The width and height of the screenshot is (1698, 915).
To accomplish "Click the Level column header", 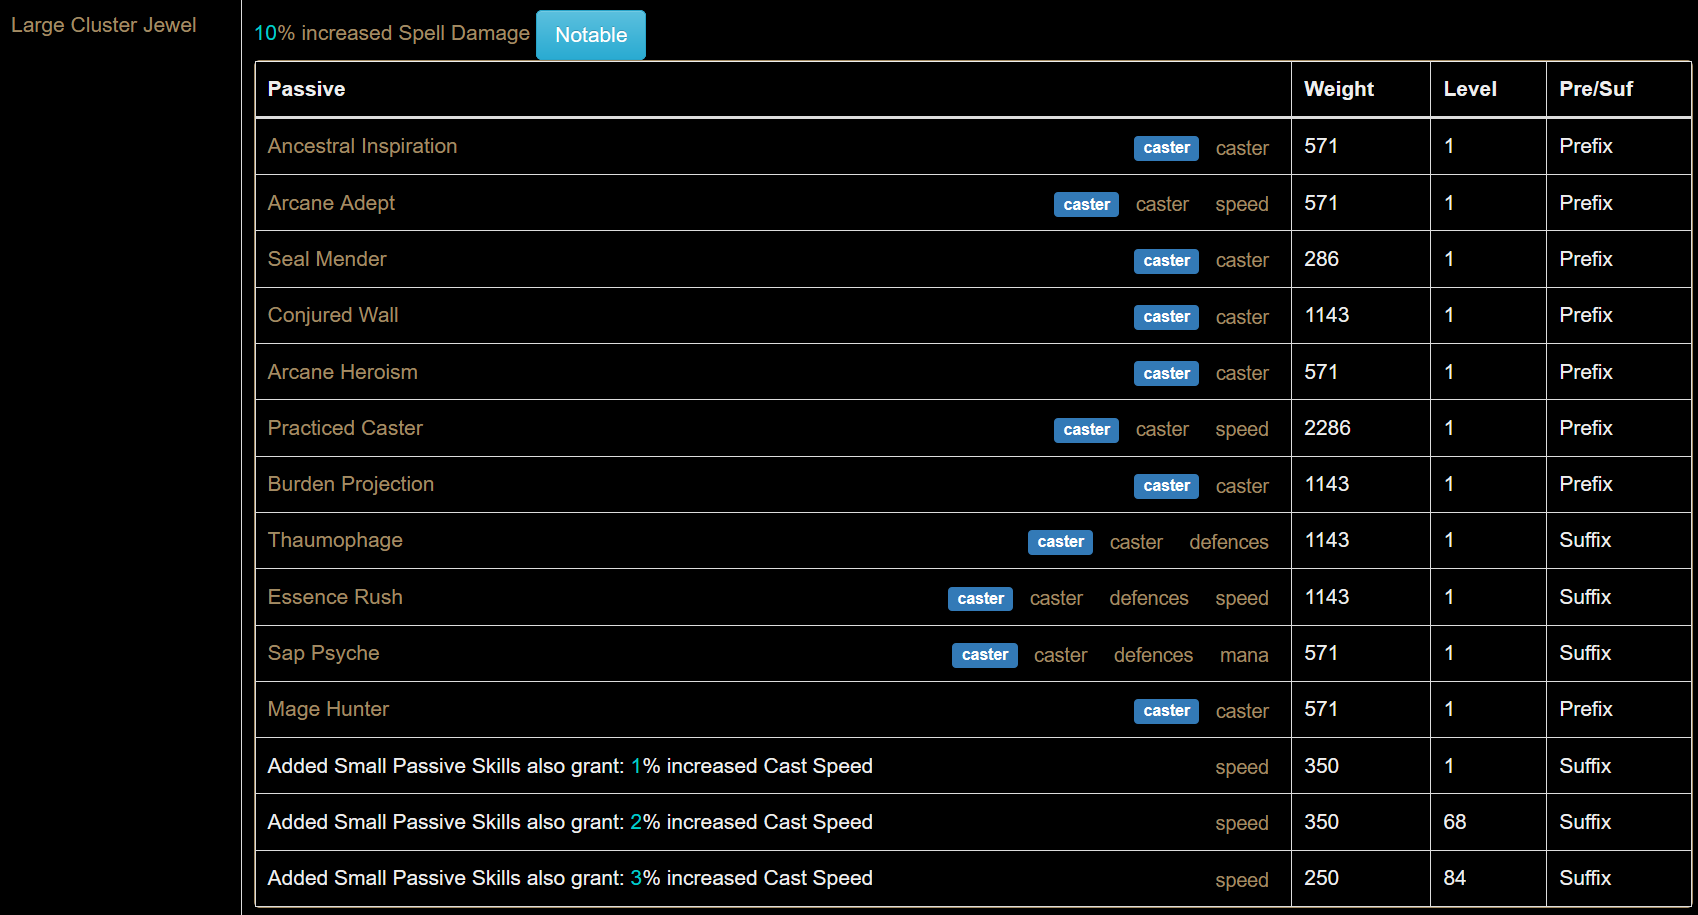I will (1470, 89).
